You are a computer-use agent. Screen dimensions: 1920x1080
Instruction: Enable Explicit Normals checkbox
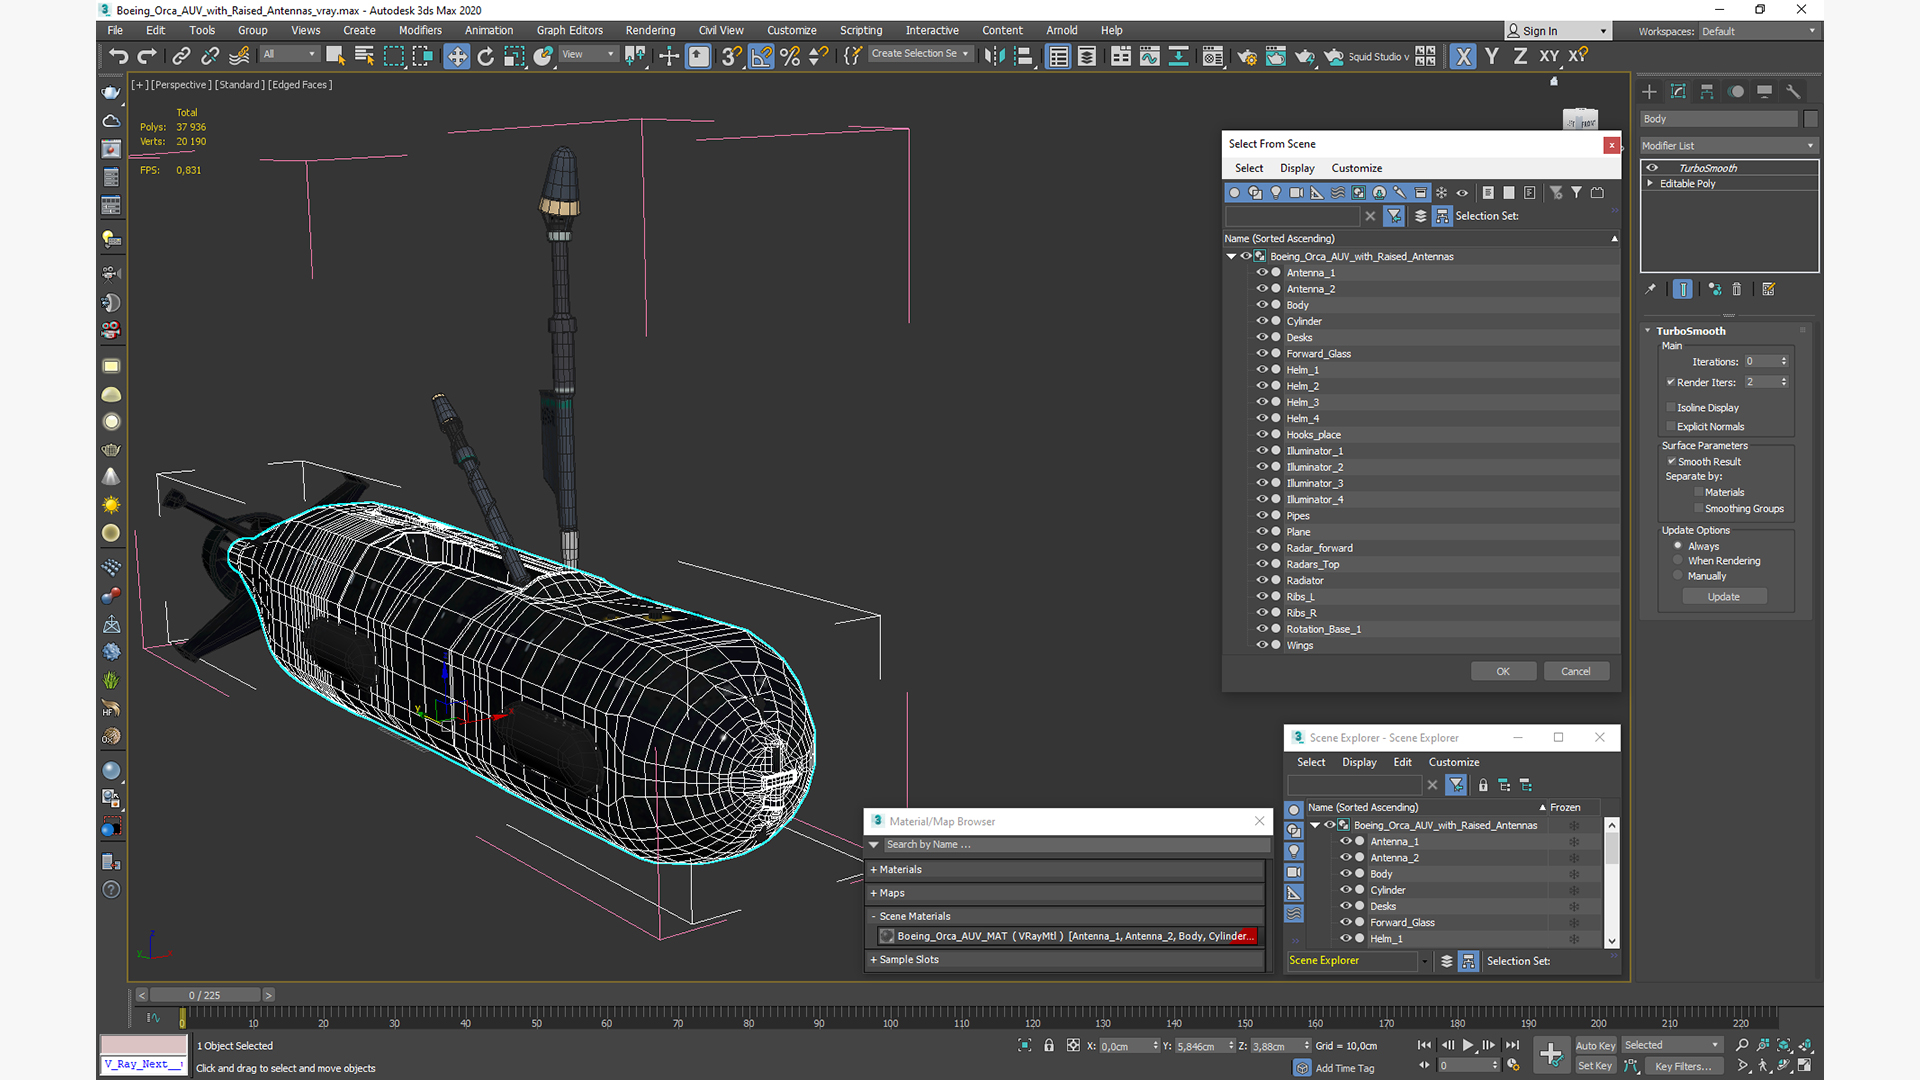(1671, 426)
